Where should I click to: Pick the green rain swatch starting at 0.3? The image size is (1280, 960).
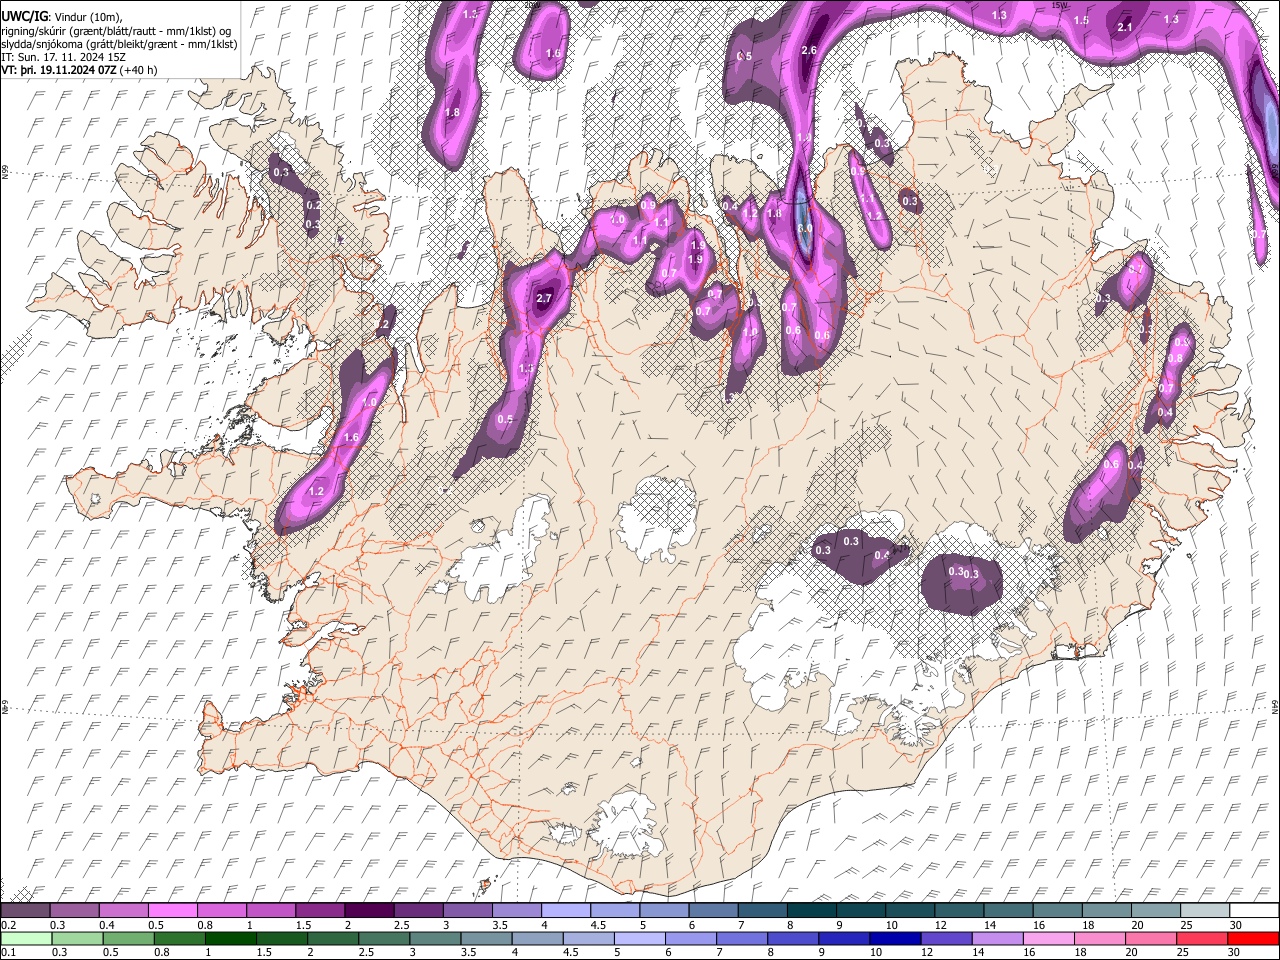coord(77,938)
